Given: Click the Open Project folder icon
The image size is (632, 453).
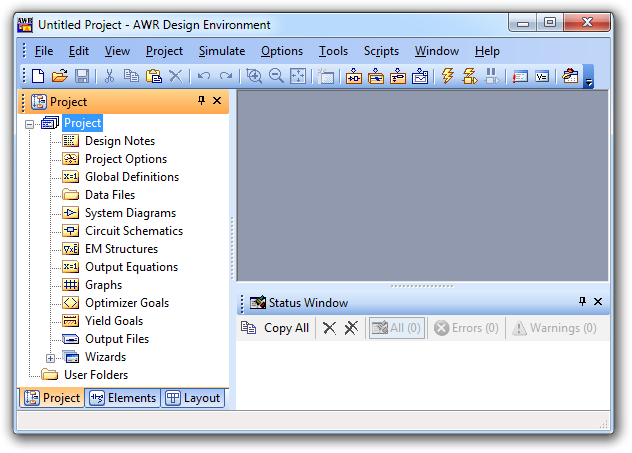Looking at the screenshot, I should tap(60, 76).
